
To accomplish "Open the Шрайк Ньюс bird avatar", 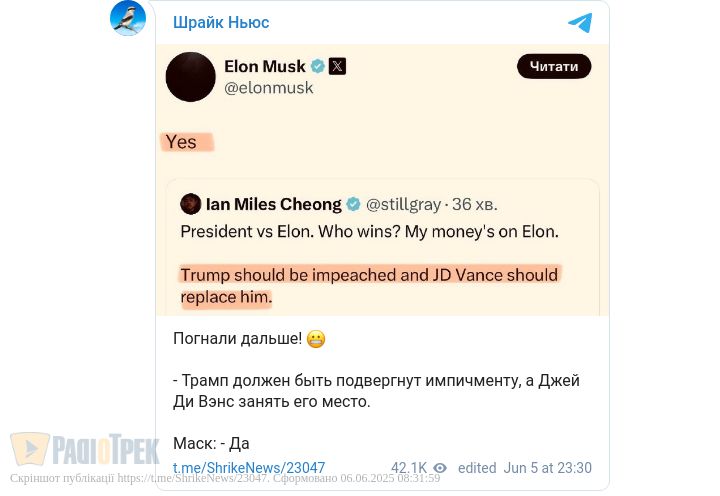I will point(128,19).
